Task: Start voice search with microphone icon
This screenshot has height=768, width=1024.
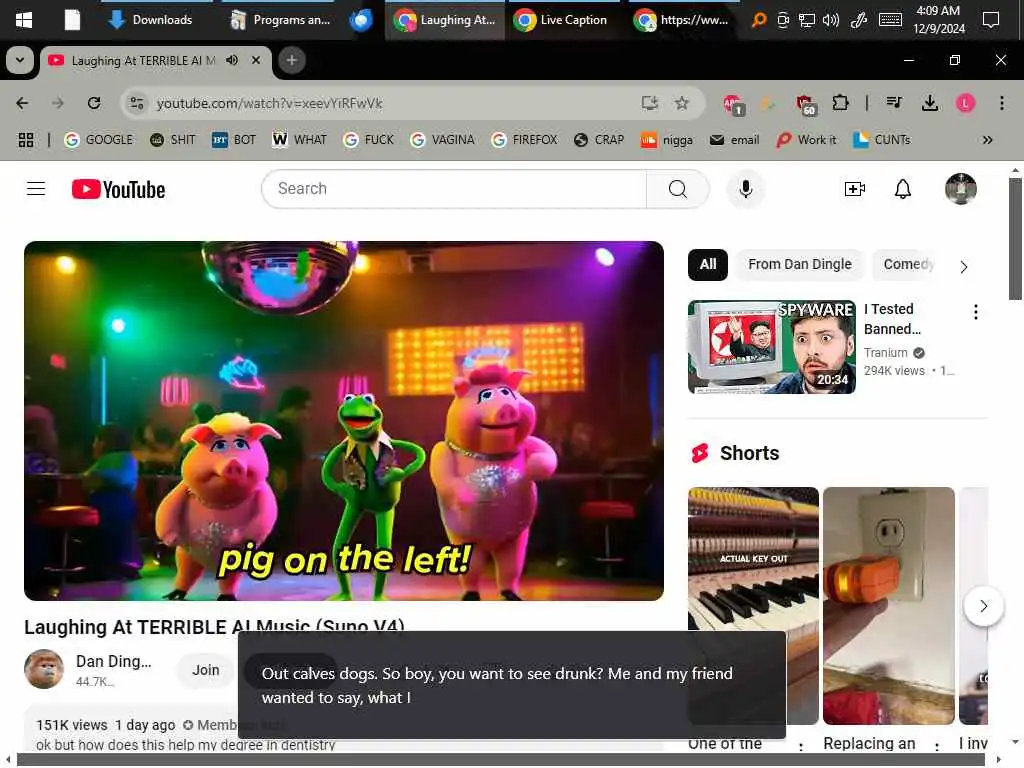Action: point(745,189)
